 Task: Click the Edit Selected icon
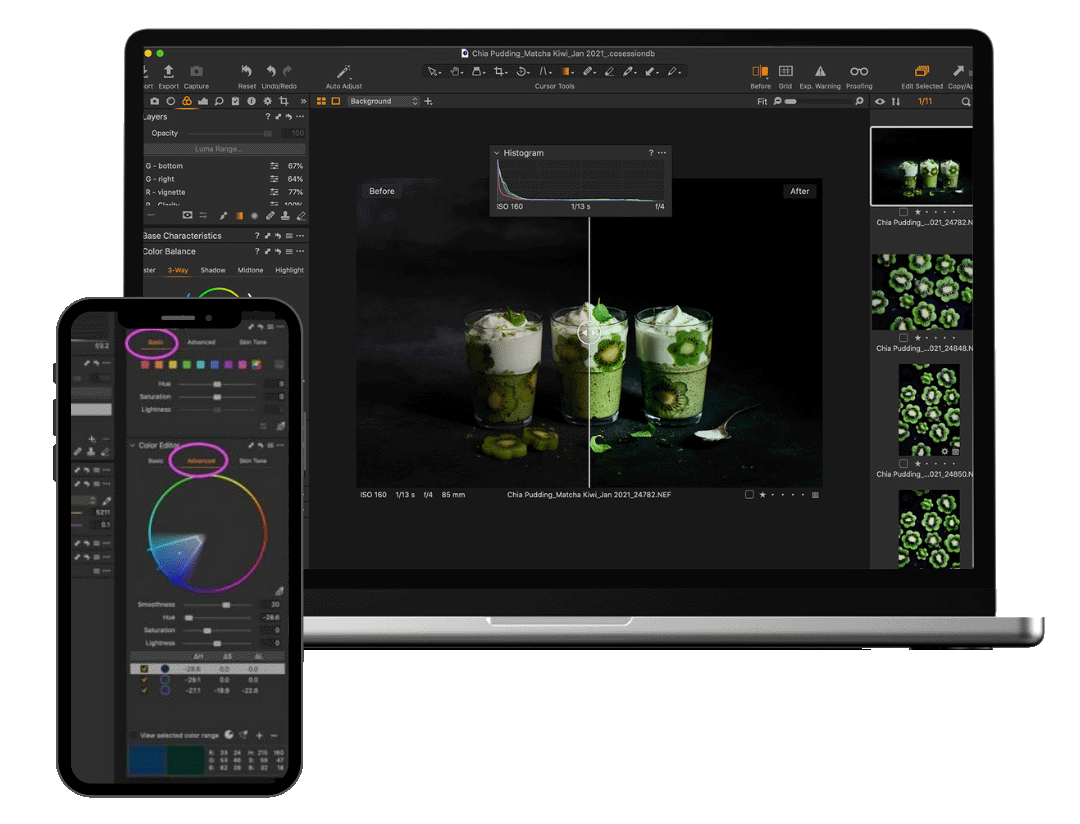(x=922, y=71)
